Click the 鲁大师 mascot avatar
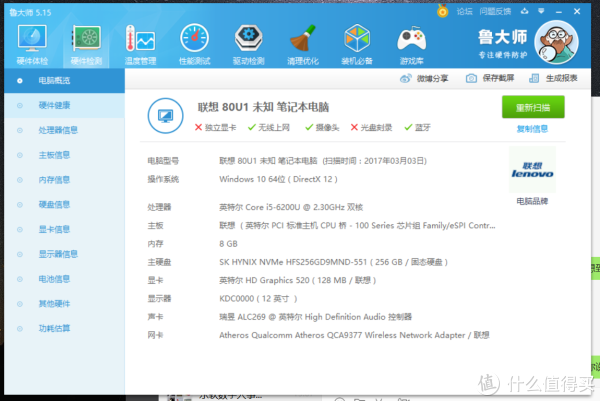The image size is (600, 401). pos(556,42)
